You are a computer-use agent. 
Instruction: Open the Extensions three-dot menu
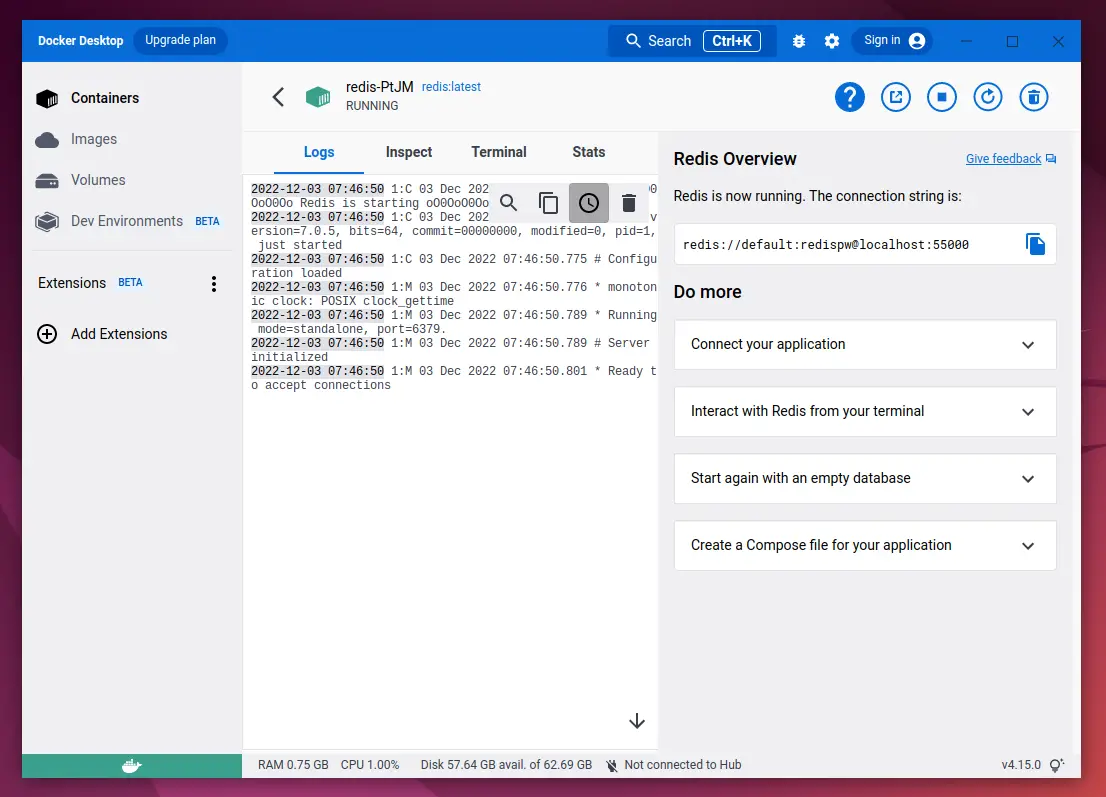[214, 284]
